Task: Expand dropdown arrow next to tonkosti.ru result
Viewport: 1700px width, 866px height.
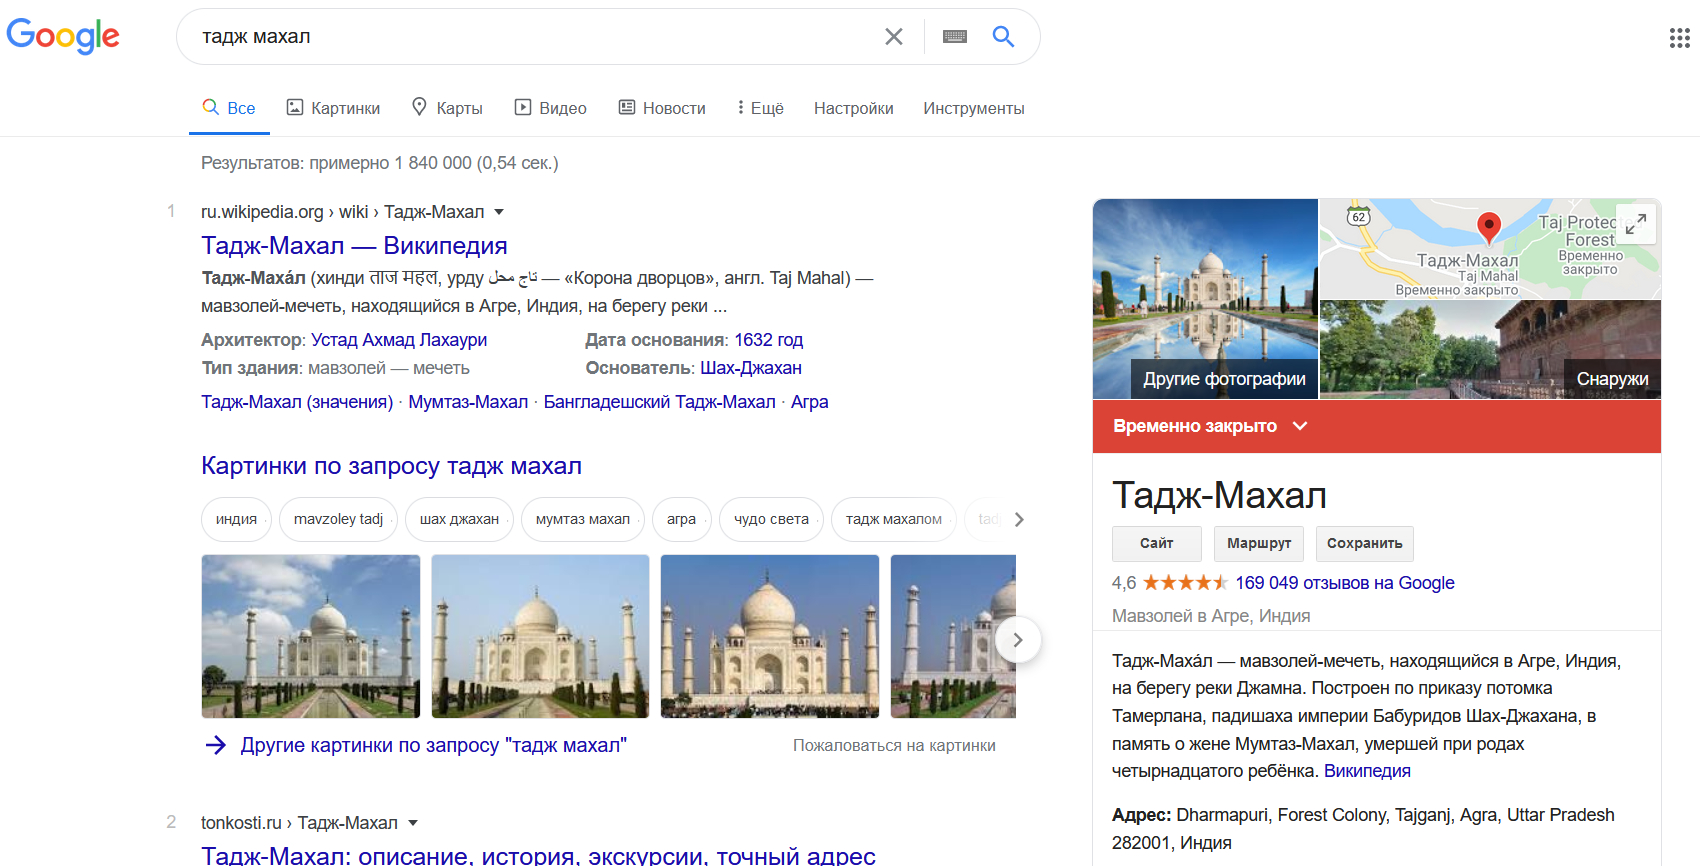Action: click(x=413, y=823)
